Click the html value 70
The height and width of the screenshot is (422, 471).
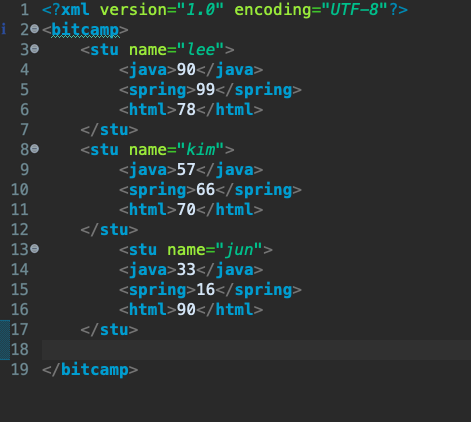tap(186, 210)
